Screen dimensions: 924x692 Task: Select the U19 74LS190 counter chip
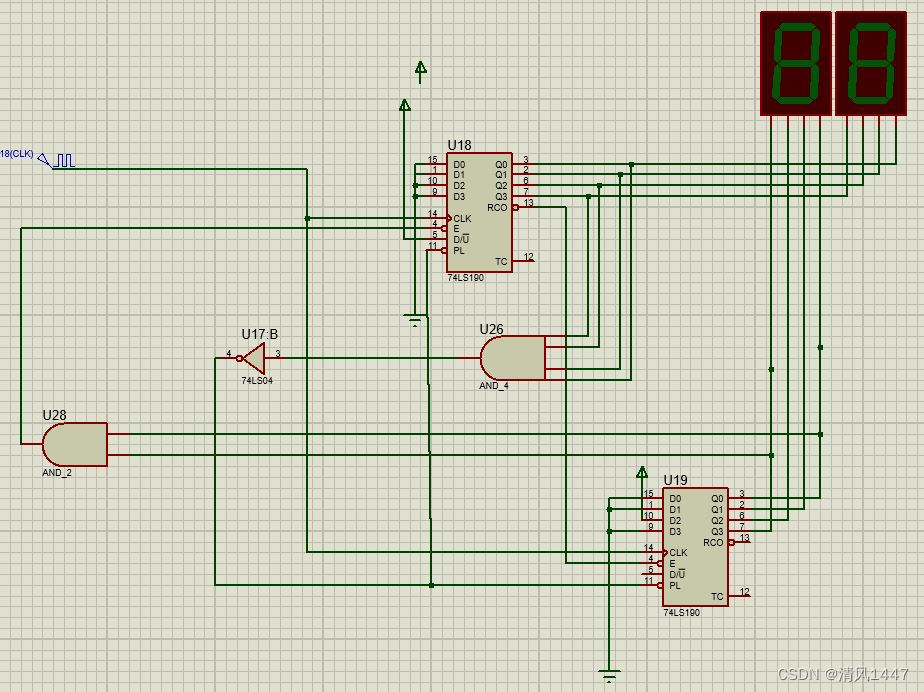tap(695, 547)
